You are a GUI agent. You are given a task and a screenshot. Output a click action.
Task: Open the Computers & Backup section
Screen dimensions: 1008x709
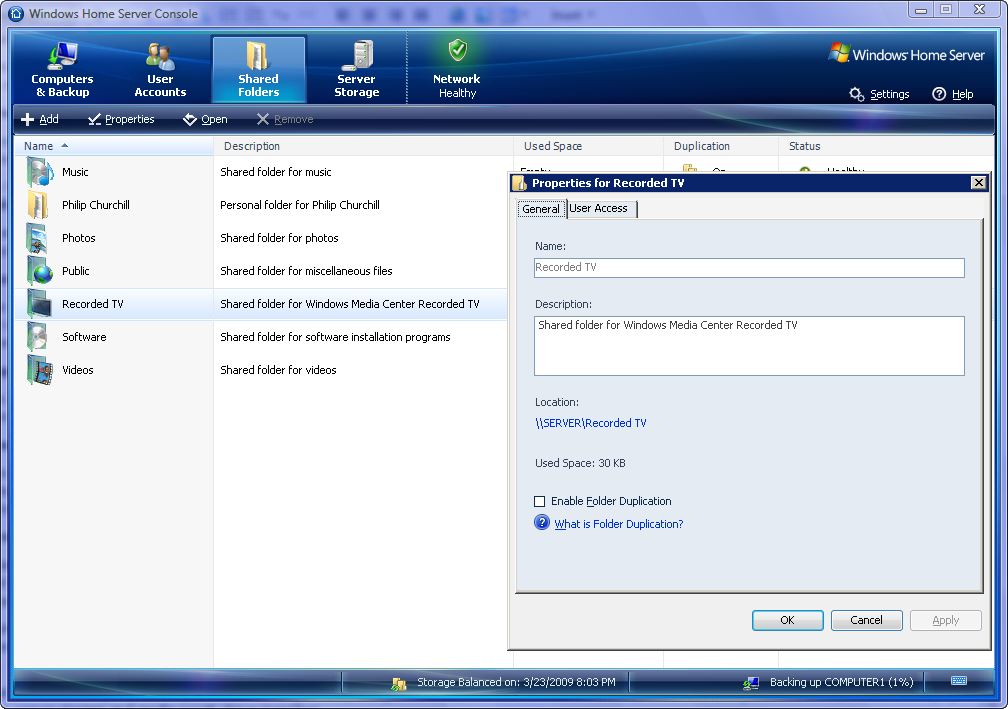click(x=62, y=69)
